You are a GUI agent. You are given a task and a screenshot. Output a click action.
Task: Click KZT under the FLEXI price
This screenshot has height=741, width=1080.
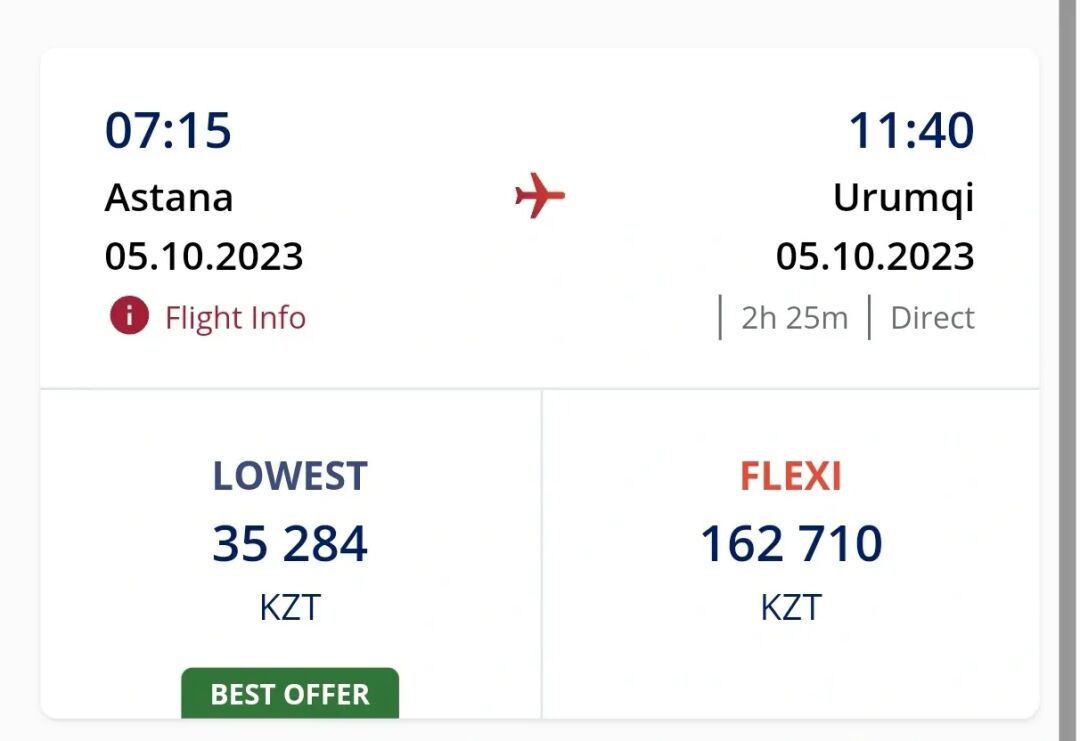[x=790, y=607]
